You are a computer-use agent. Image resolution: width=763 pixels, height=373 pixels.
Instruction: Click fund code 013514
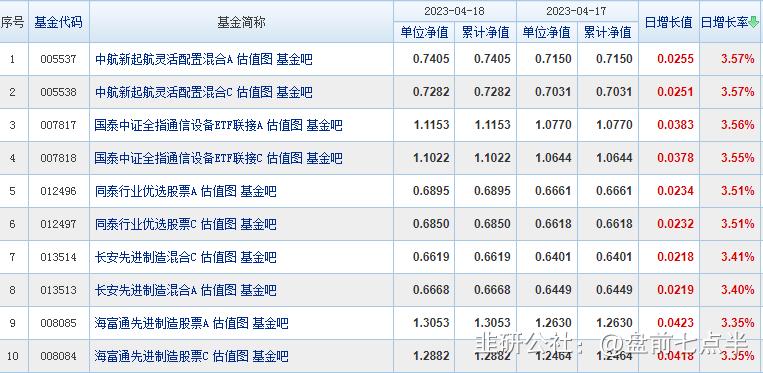coord(58,257)
